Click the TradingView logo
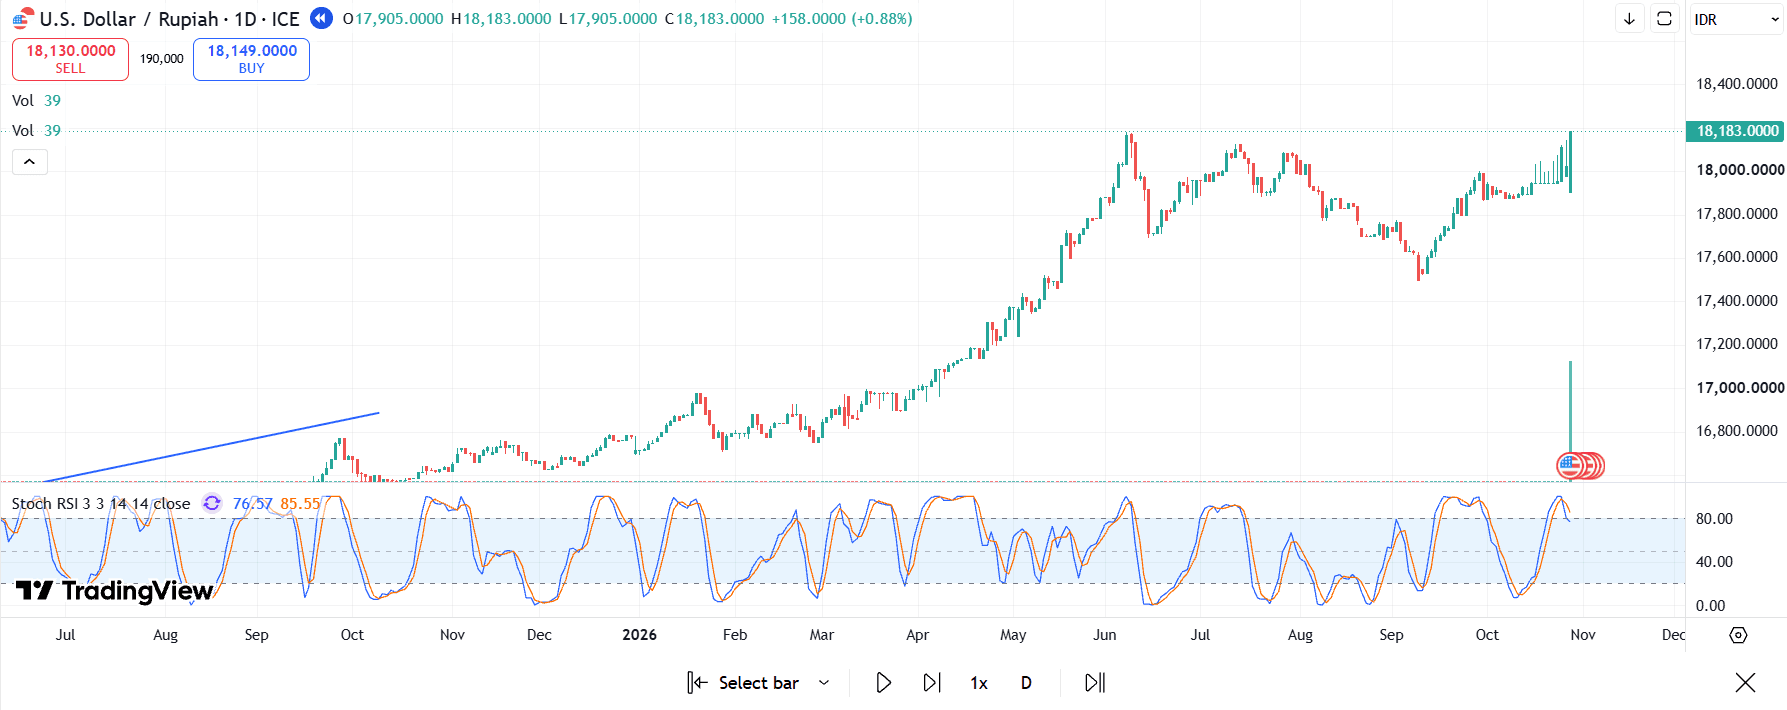This screenshot has height=710, width=1787. tap(114, 591)
